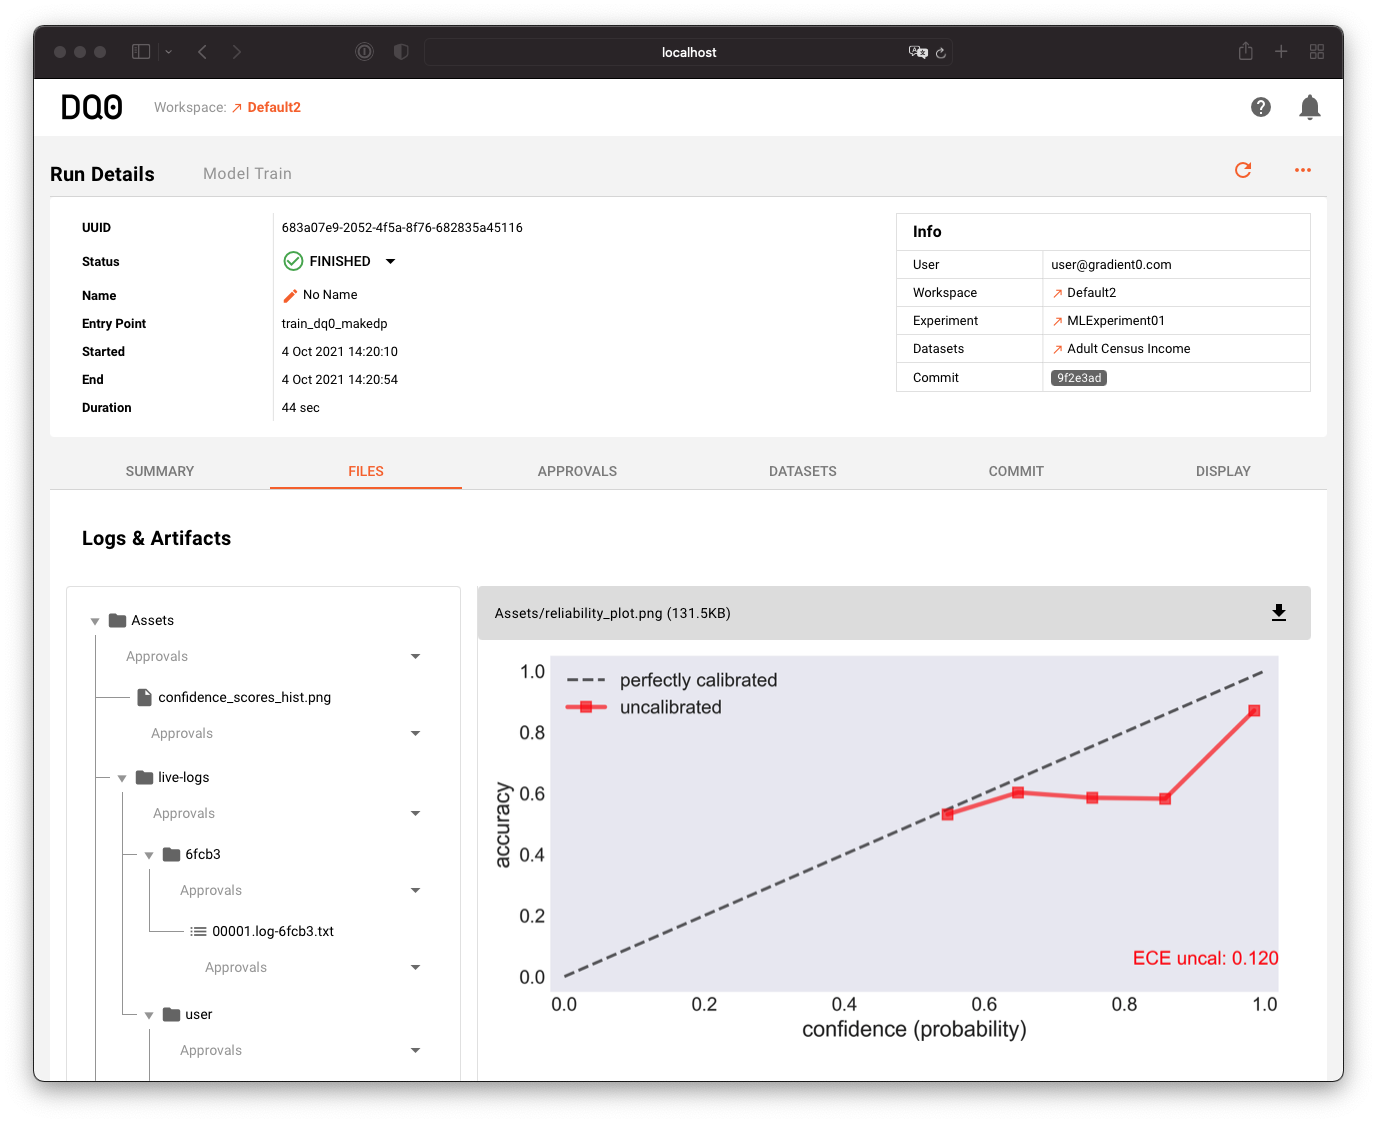Click the privacy shield icon
The width and height of the screenshot is (1377, 1123).
click(401, 52)
